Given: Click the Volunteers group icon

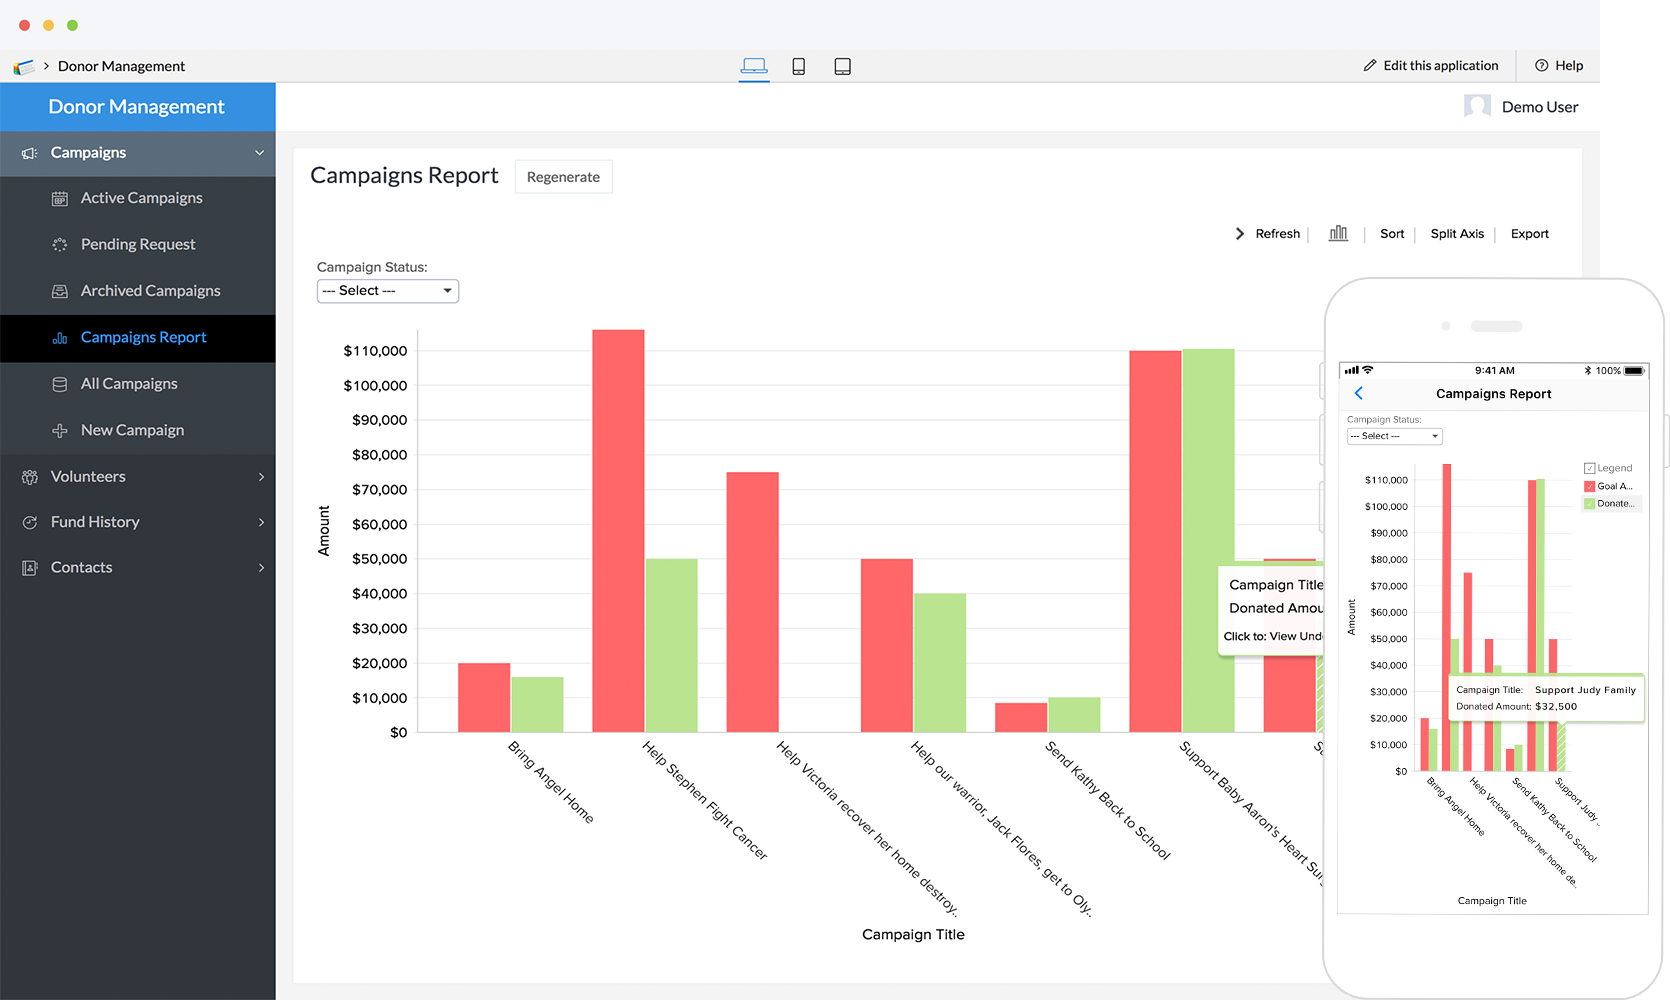Looking at the screenshot, I should [x=30, y=477].
